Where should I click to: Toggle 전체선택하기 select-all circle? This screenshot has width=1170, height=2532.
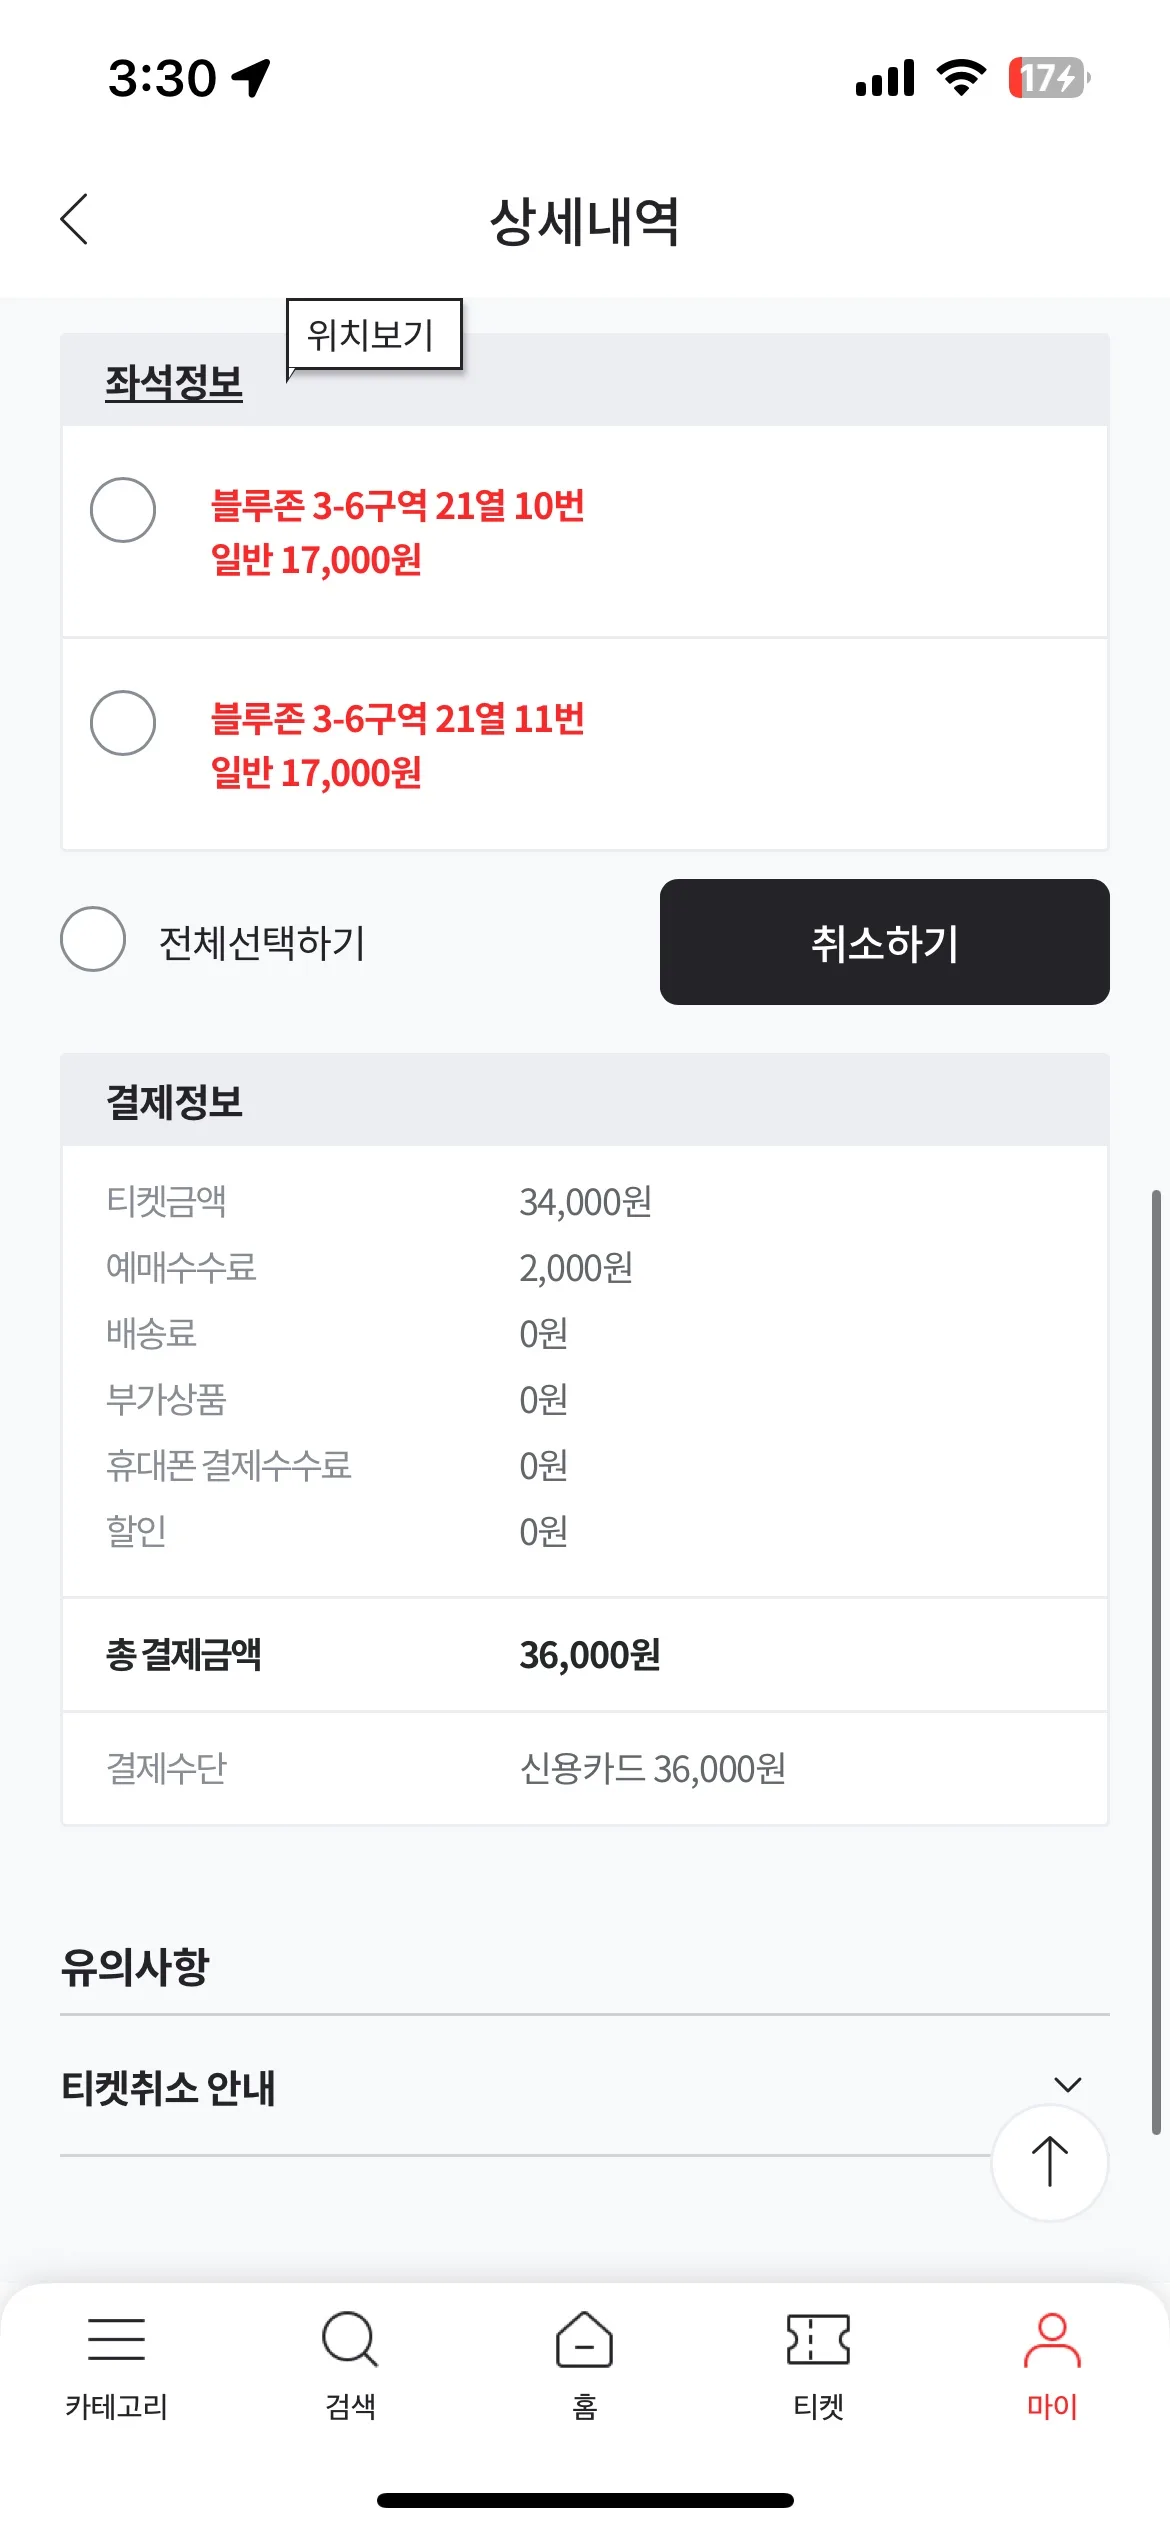point(93,939)
